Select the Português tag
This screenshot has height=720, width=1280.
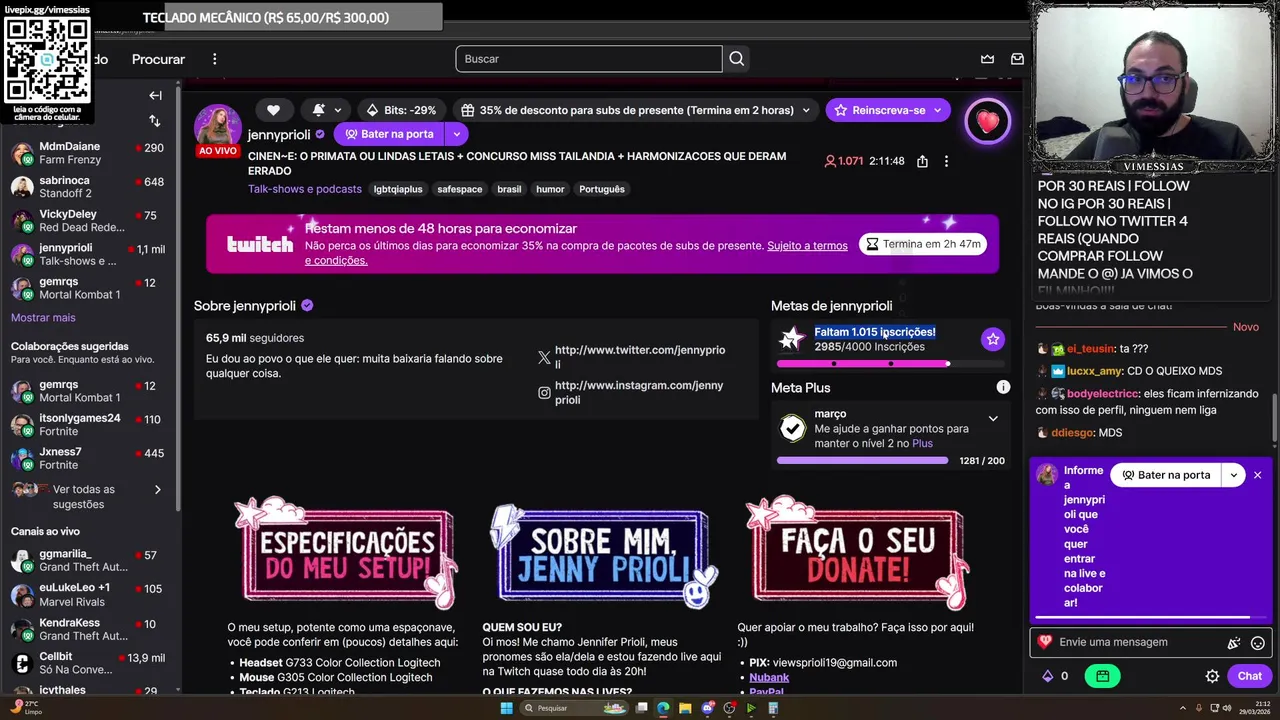(602, 189)
